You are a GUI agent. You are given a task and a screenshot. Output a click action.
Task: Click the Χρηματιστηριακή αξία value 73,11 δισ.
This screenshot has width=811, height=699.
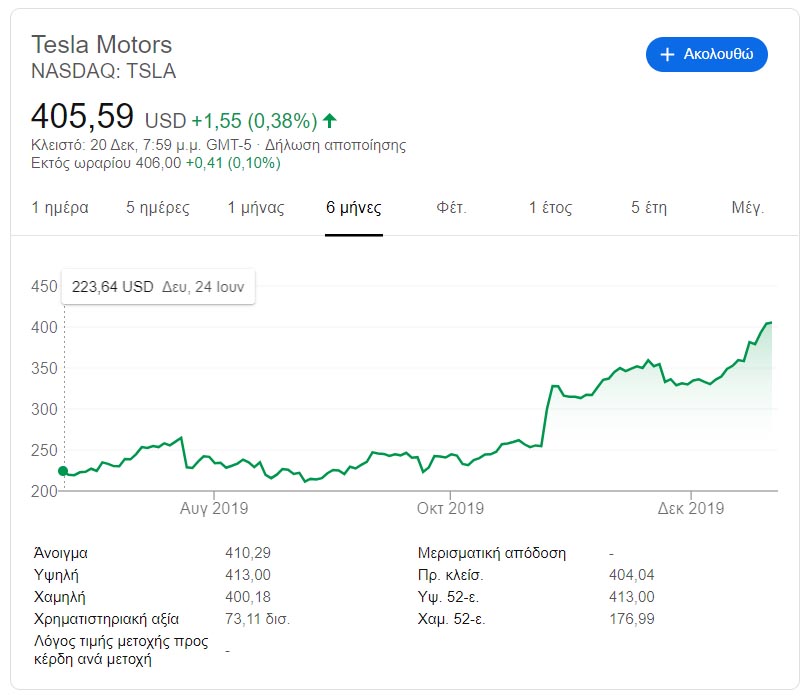[258, 619]
